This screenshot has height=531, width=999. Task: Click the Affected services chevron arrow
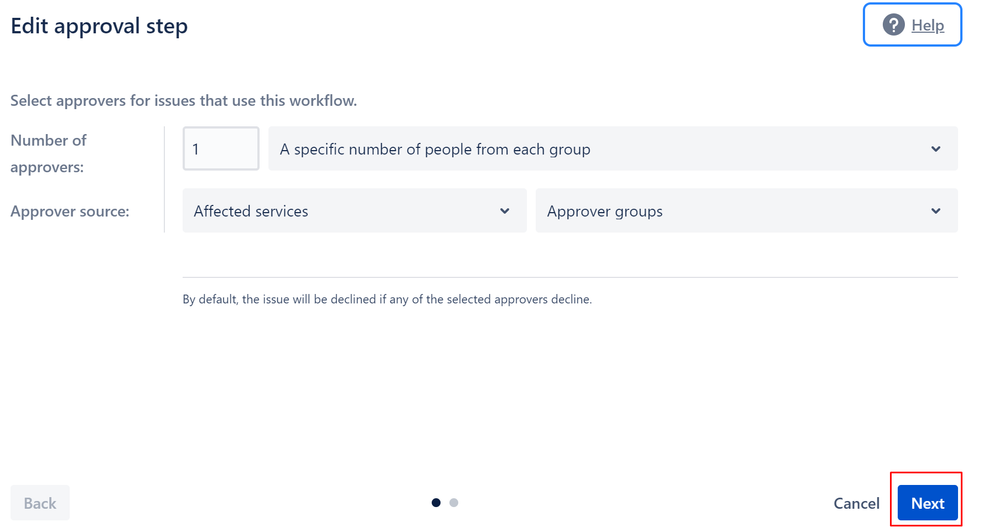pyautogui.click(x=505, y=211)
